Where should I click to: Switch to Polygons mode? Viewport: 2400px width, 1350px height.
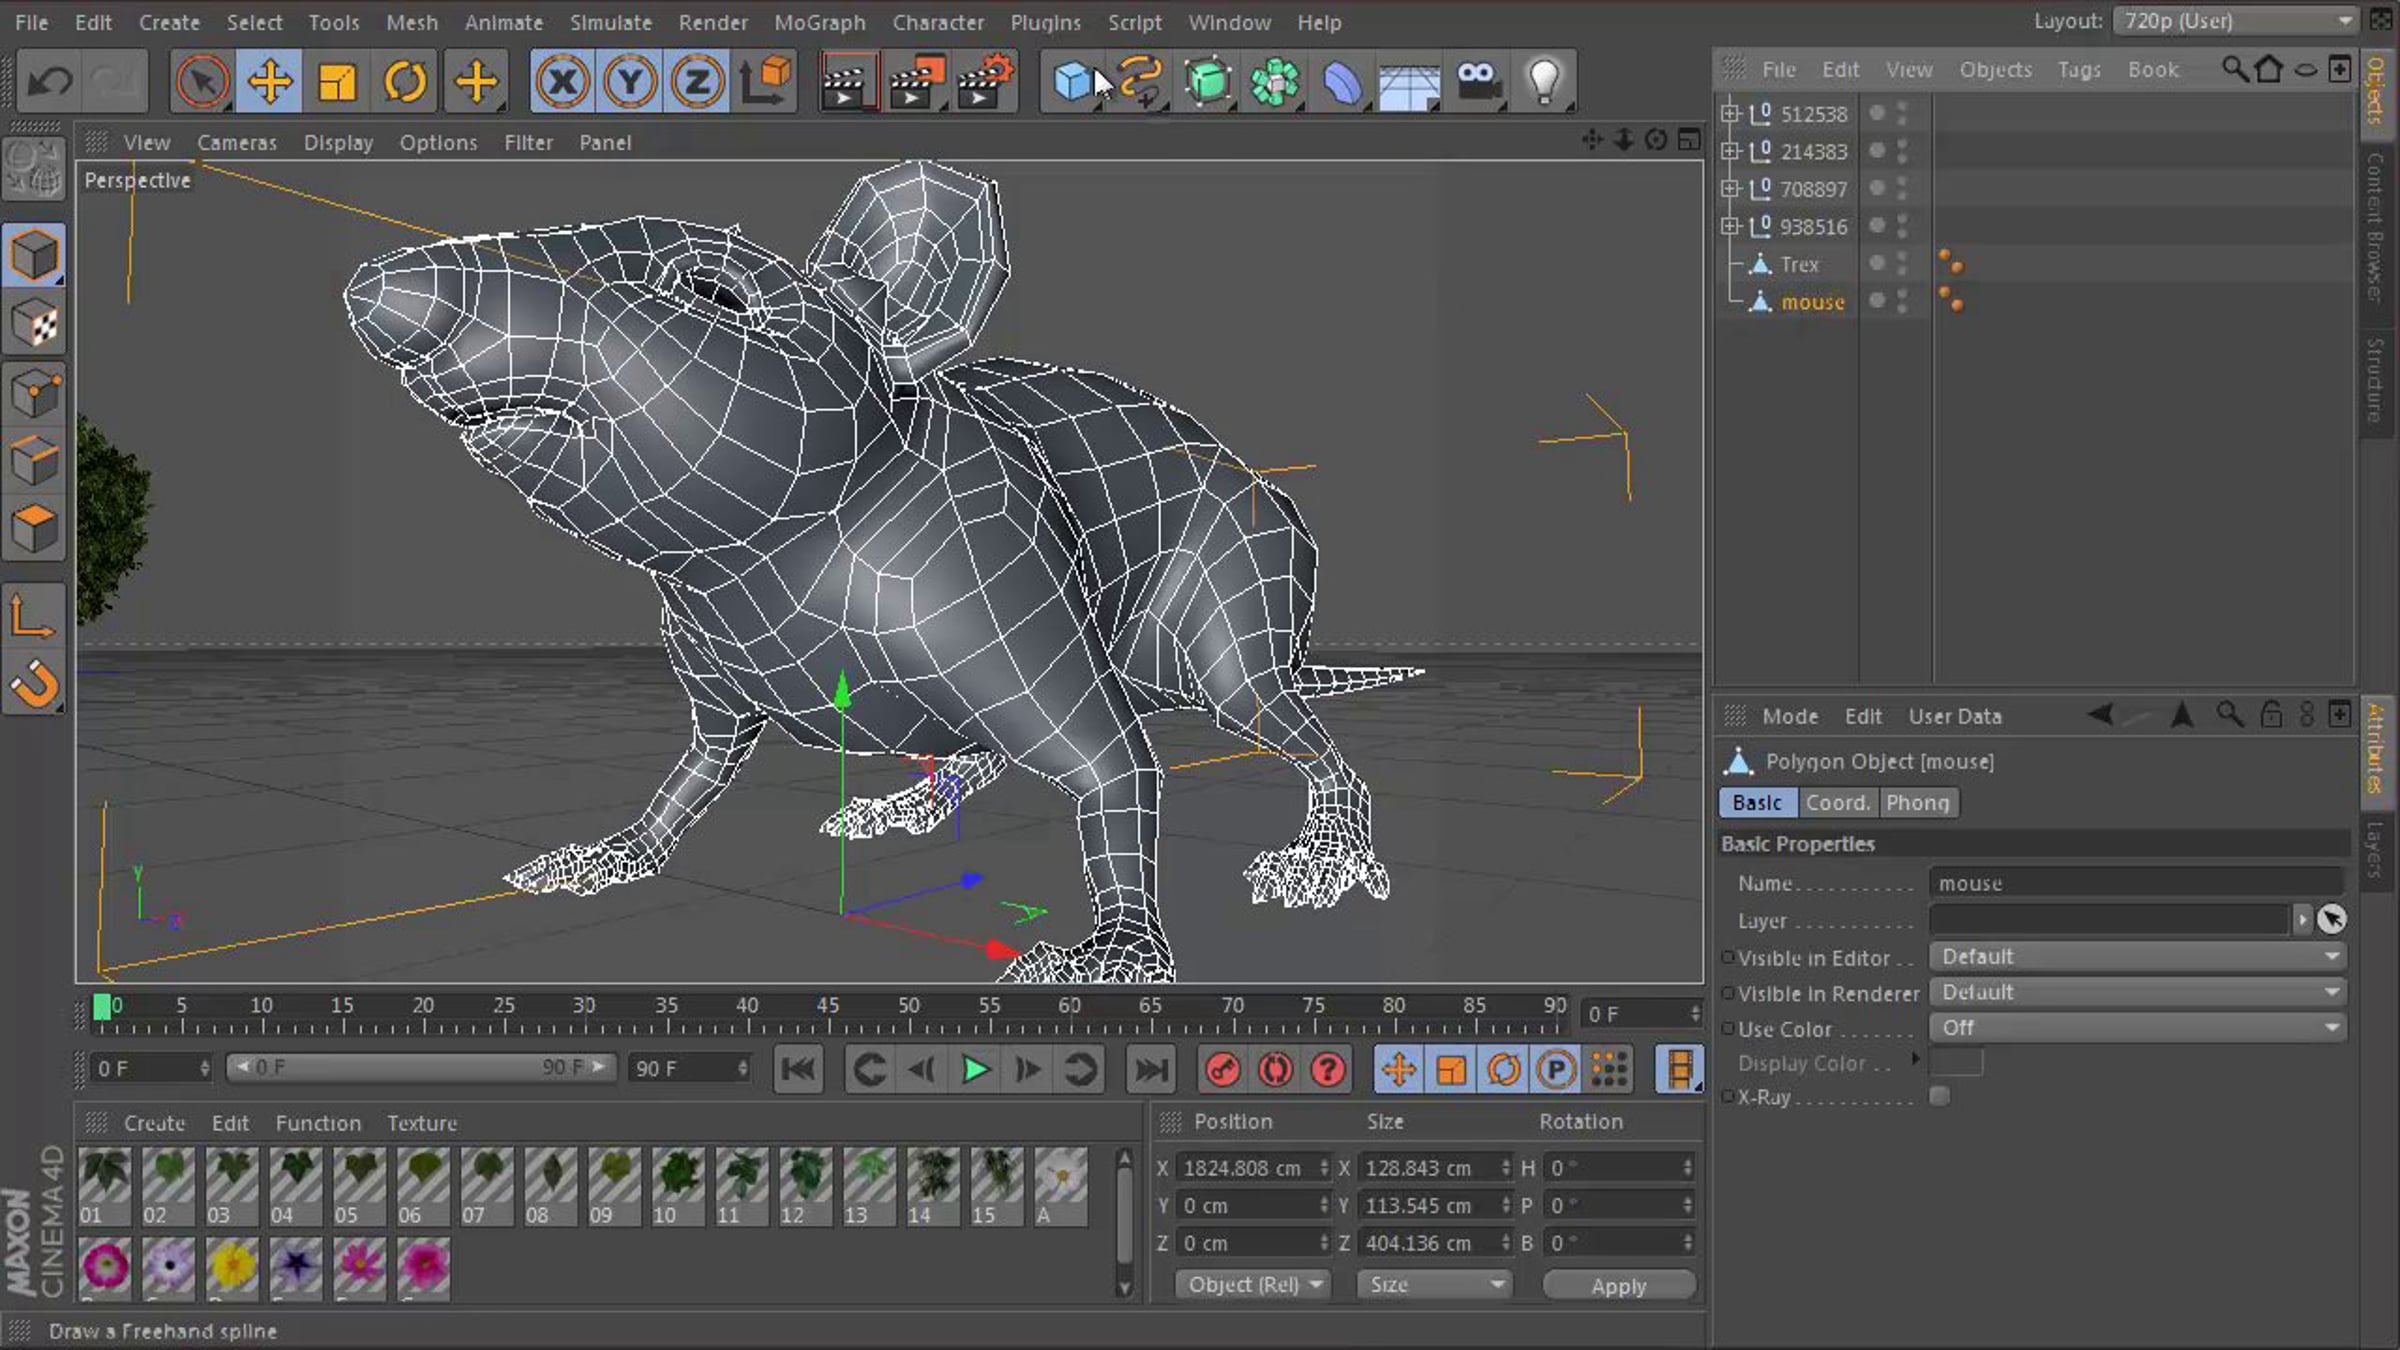click(x=35, y=527)
